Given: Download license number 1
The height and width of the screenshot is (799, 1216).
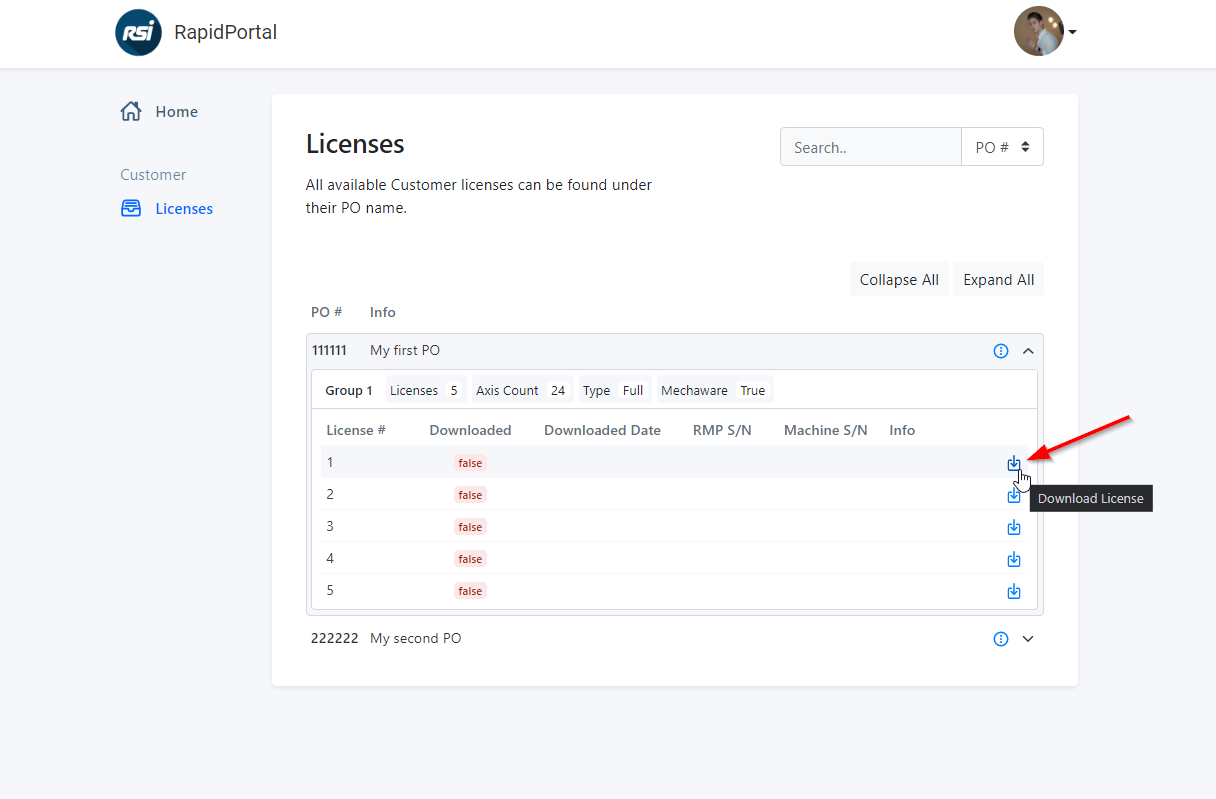Looking at the screenshot, I should pyautogui.click(x=1014, y=463).
